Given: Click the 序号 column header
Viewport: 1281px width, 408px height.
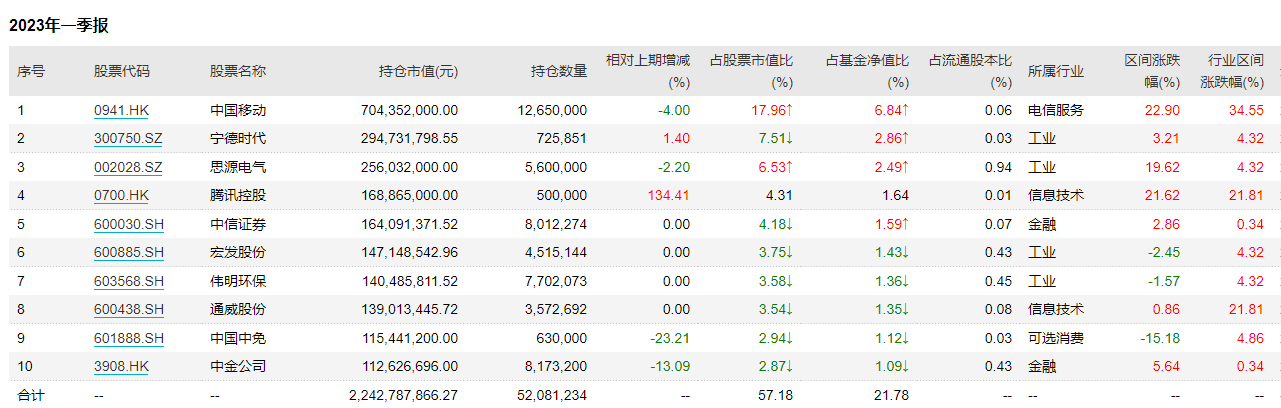Looking at the screenshot, I should click(31, 71).
